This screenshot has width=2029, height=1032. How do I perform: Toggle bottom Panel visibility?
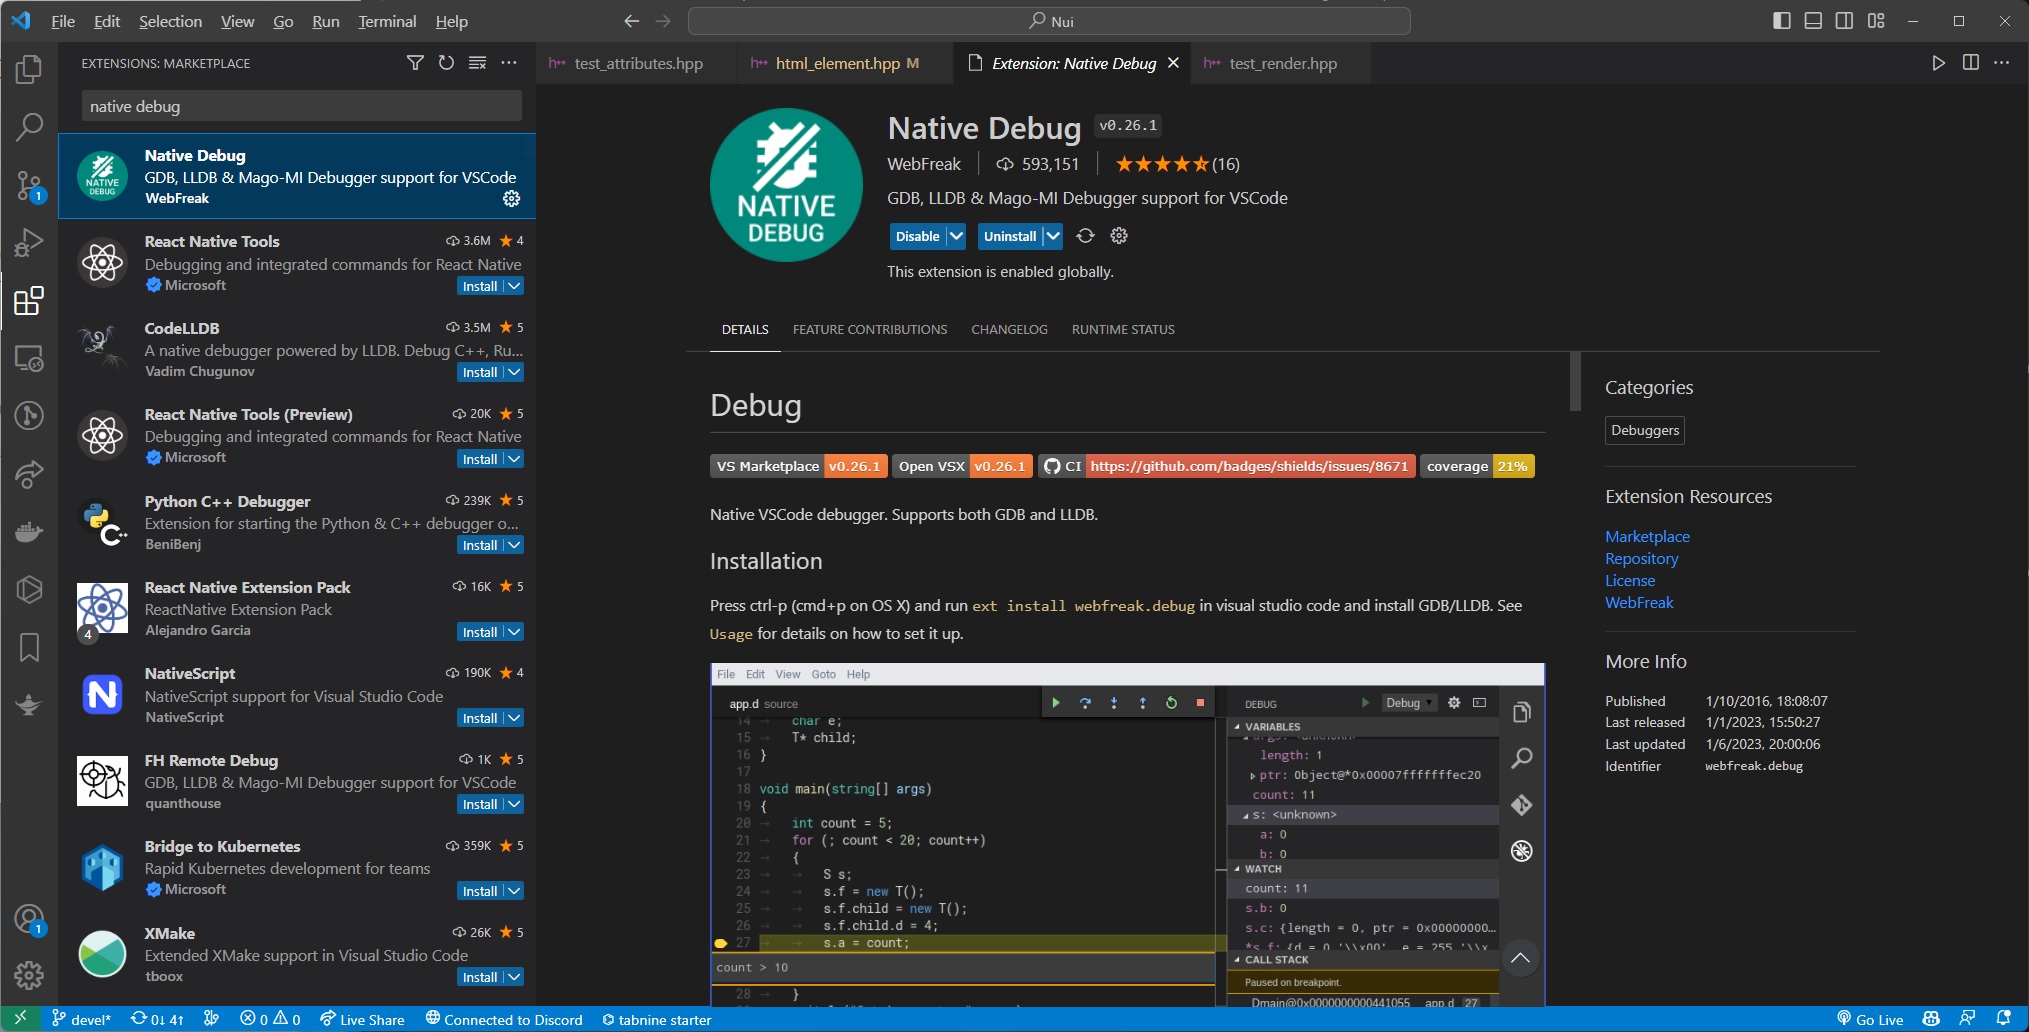coord(1813,21)
